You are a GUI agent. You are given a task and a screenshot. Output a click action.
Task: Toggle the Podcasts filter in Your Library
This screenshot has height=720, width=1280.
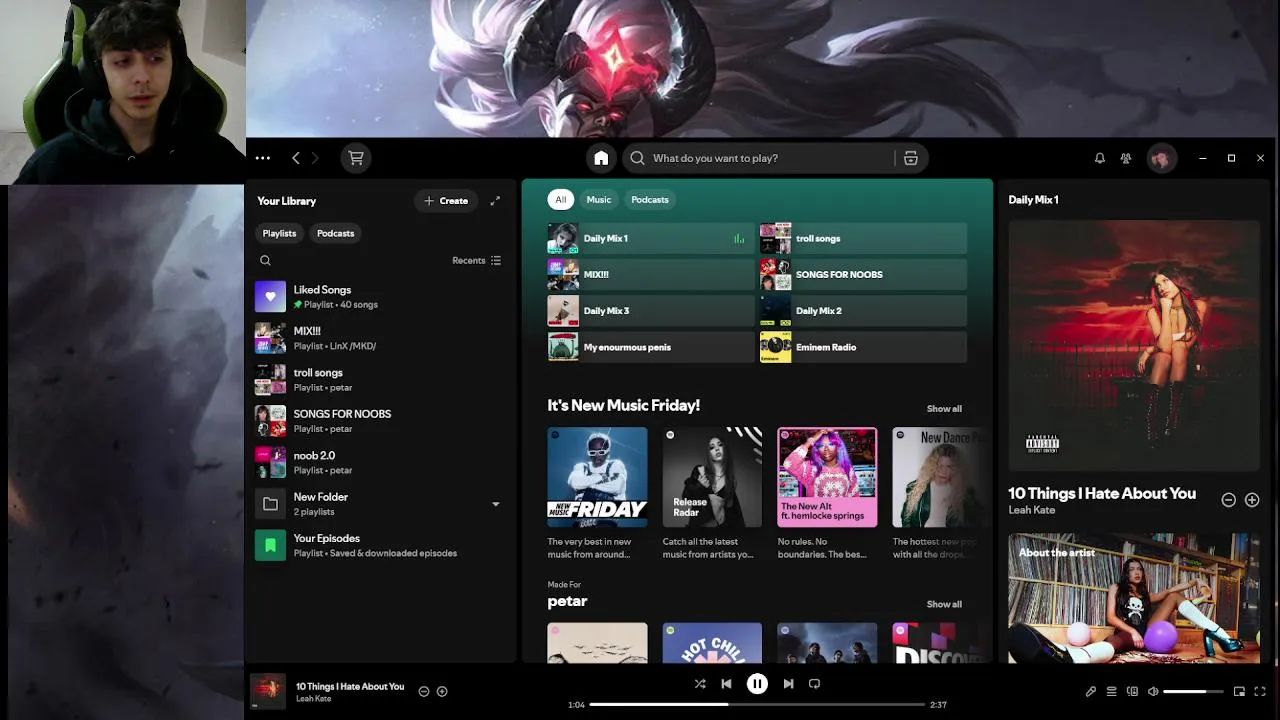pyautogui.click(x=335, y=233)
